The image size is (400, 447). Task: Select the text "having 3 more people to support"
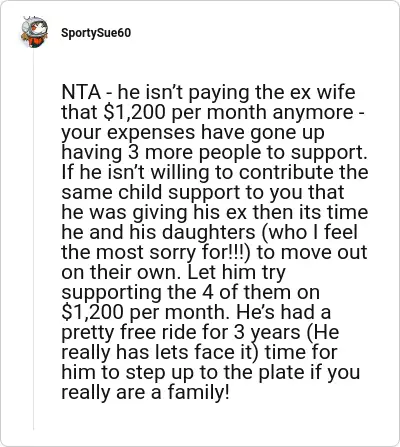[x=211, y=152]
